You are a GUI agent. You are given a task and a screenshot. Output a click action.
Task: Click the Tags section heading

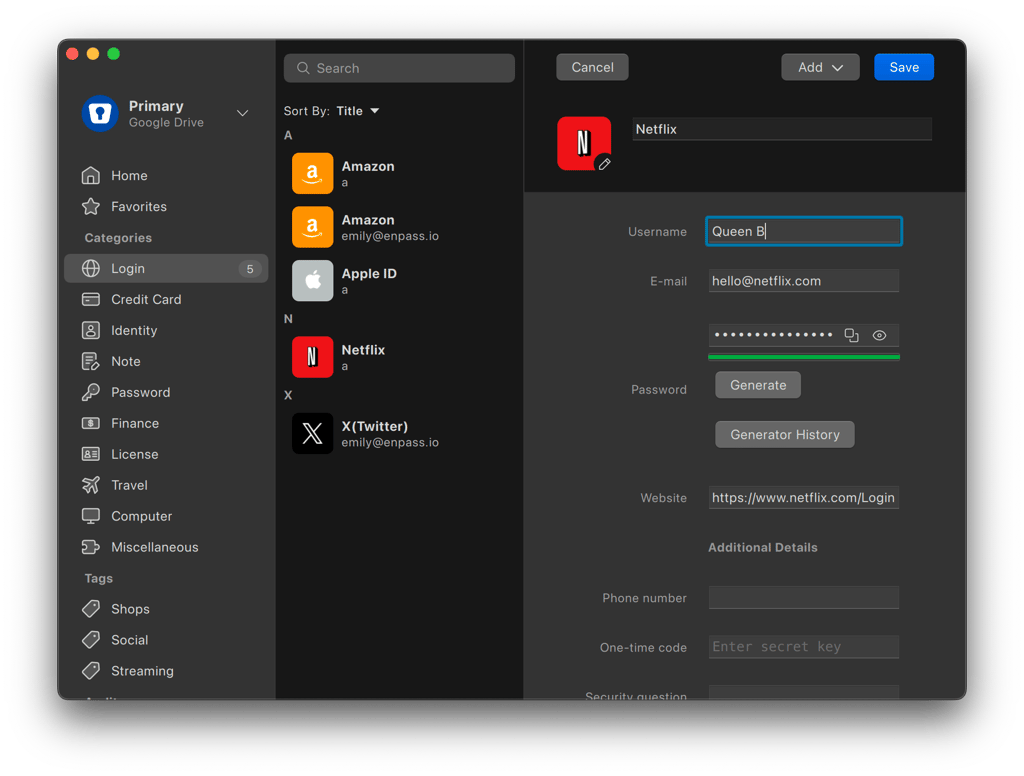click(99, 579)
